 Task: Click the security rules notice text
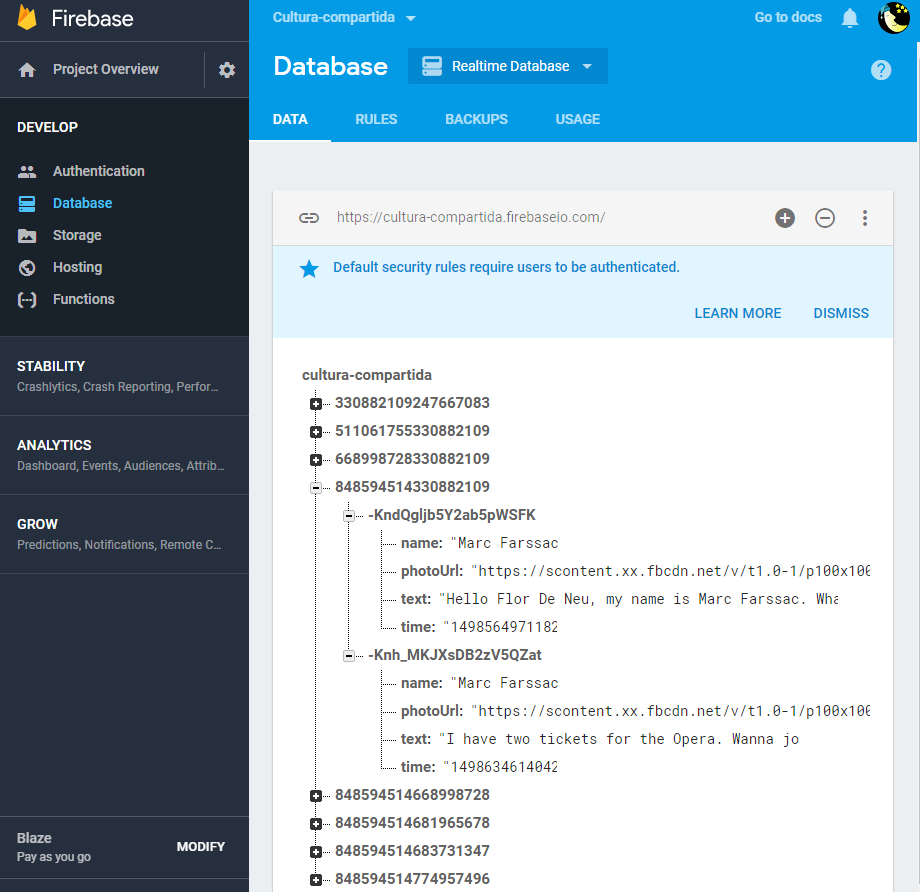coord(506,268)
